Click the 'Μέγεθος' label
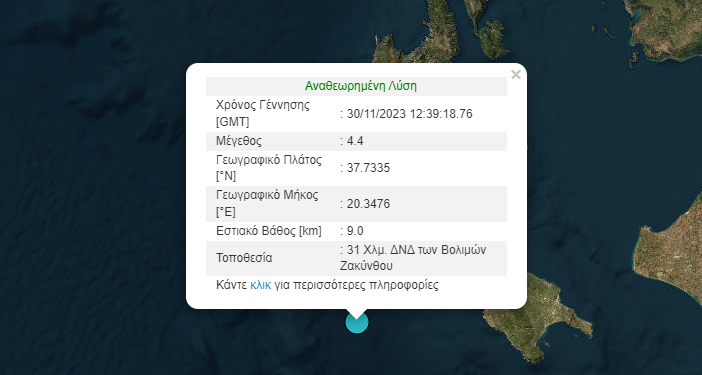702x375 pixels. 239,141
